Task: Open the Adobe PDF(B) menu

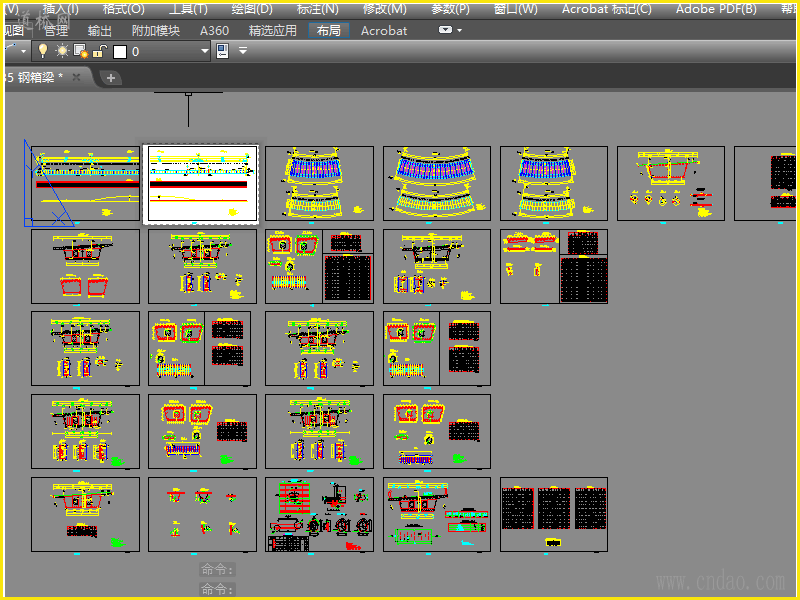Action: pyautogui.click(x=716, y=9)
